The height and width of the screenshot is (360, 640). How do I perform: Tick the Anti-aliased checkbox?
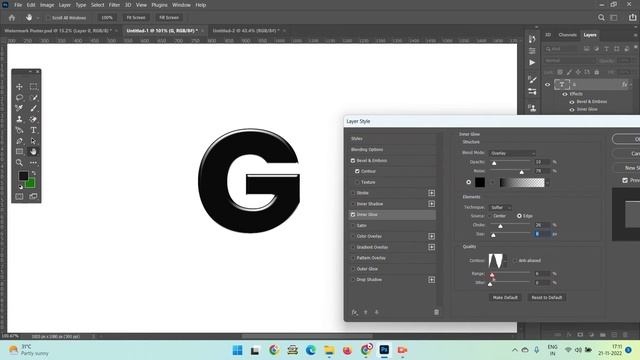point(515,260)
